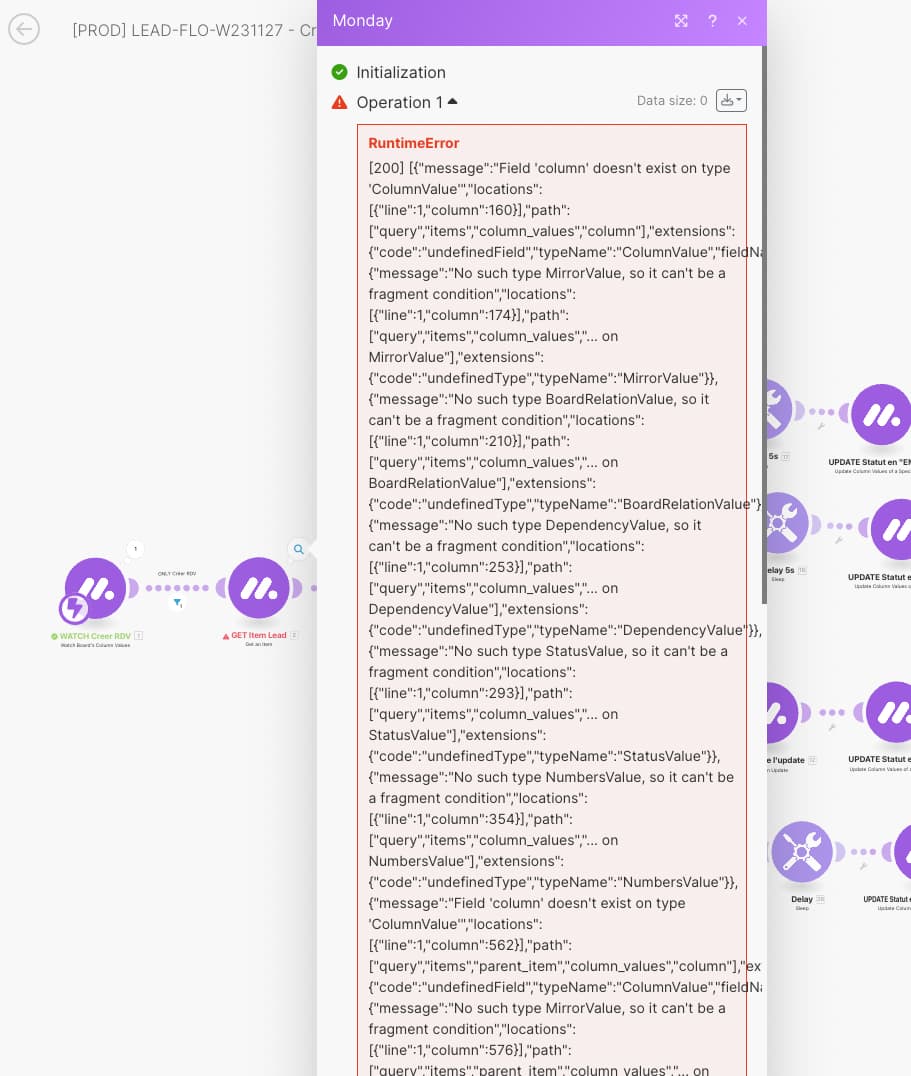Screen dimensions: 911x1076
Task: Click the instant trigger lightning badge
Action: point(73,608)
